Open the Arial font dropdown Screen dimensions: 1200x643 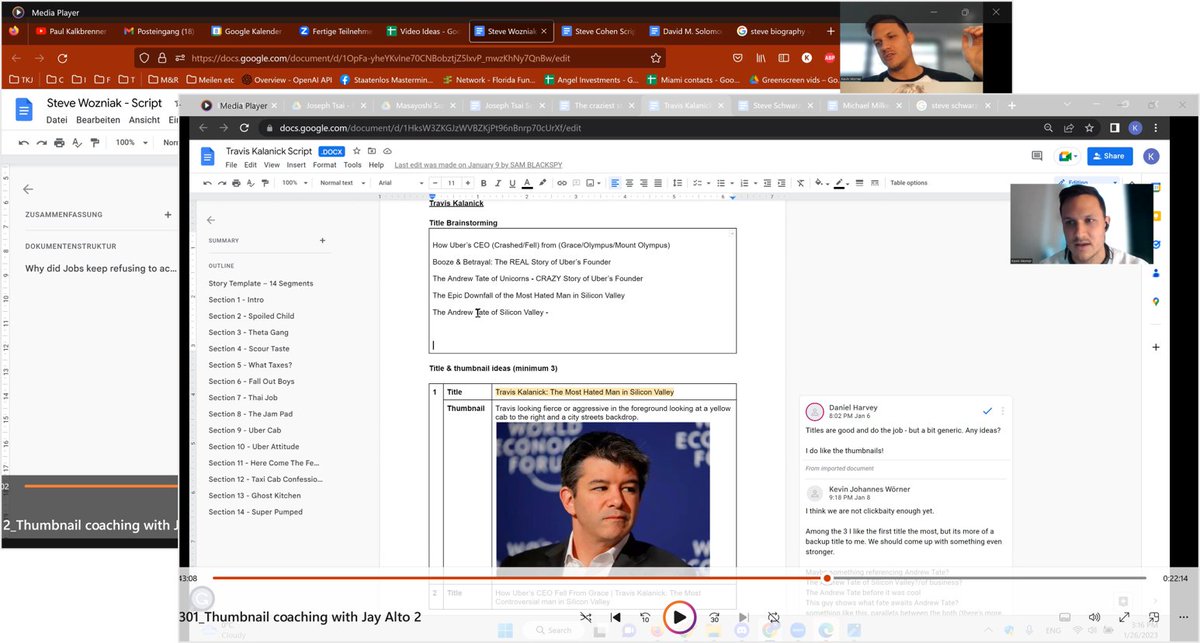400,183
